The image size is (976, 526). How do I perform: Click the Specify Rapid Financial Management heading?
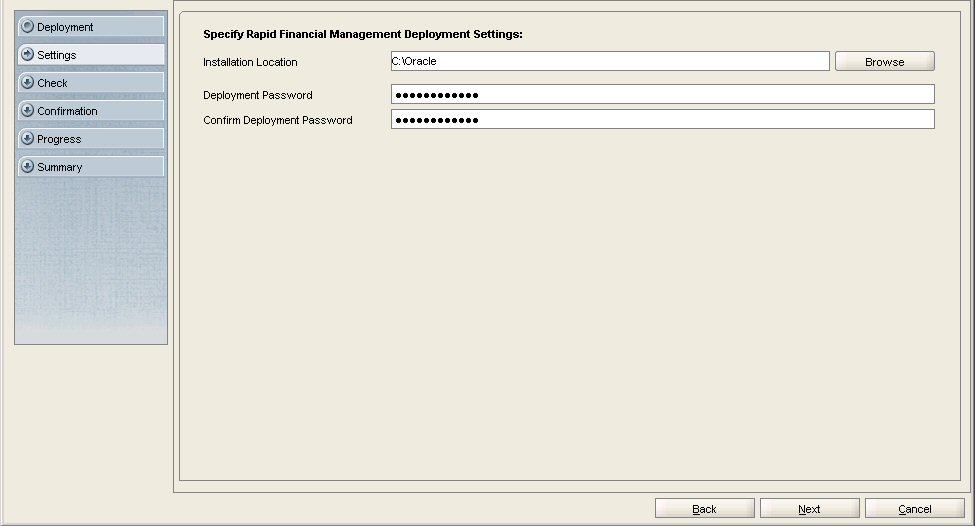[363, 34]
